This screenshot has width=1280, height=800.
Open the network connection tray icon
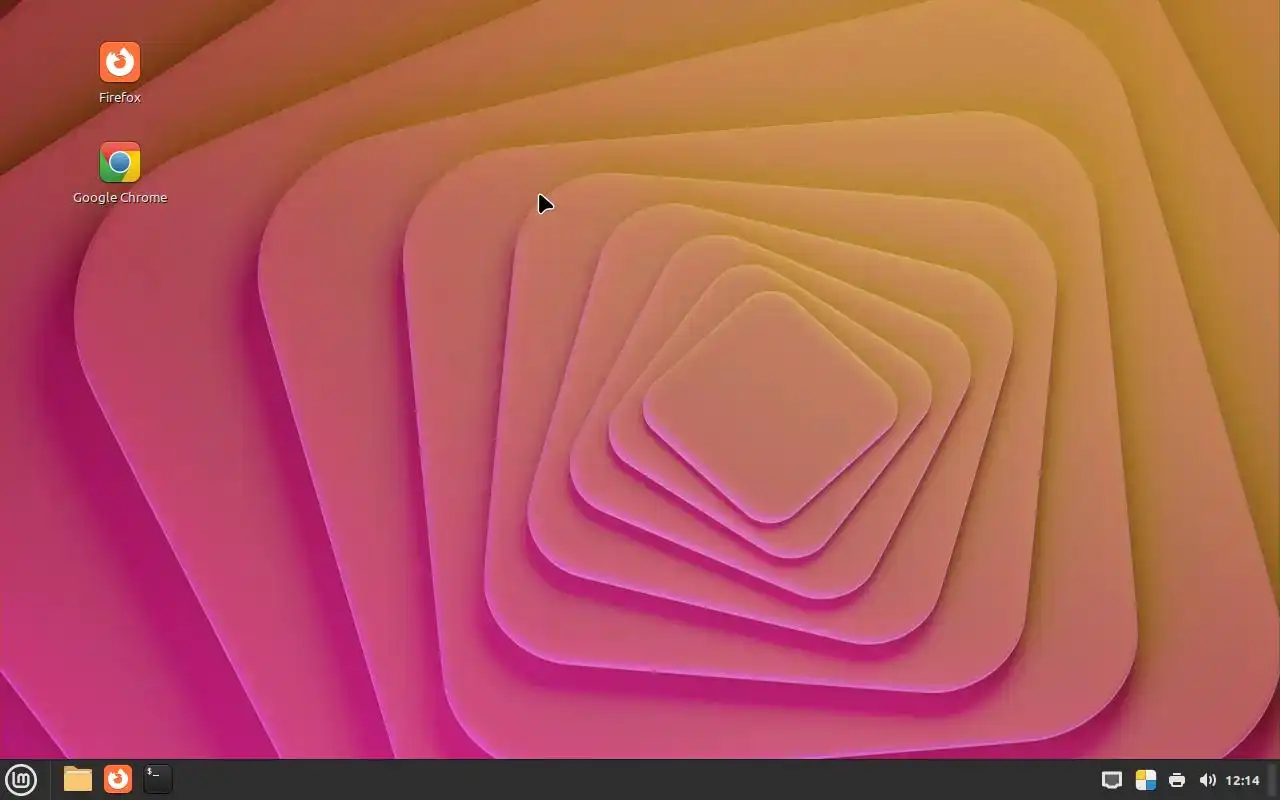click(1112, 780)
